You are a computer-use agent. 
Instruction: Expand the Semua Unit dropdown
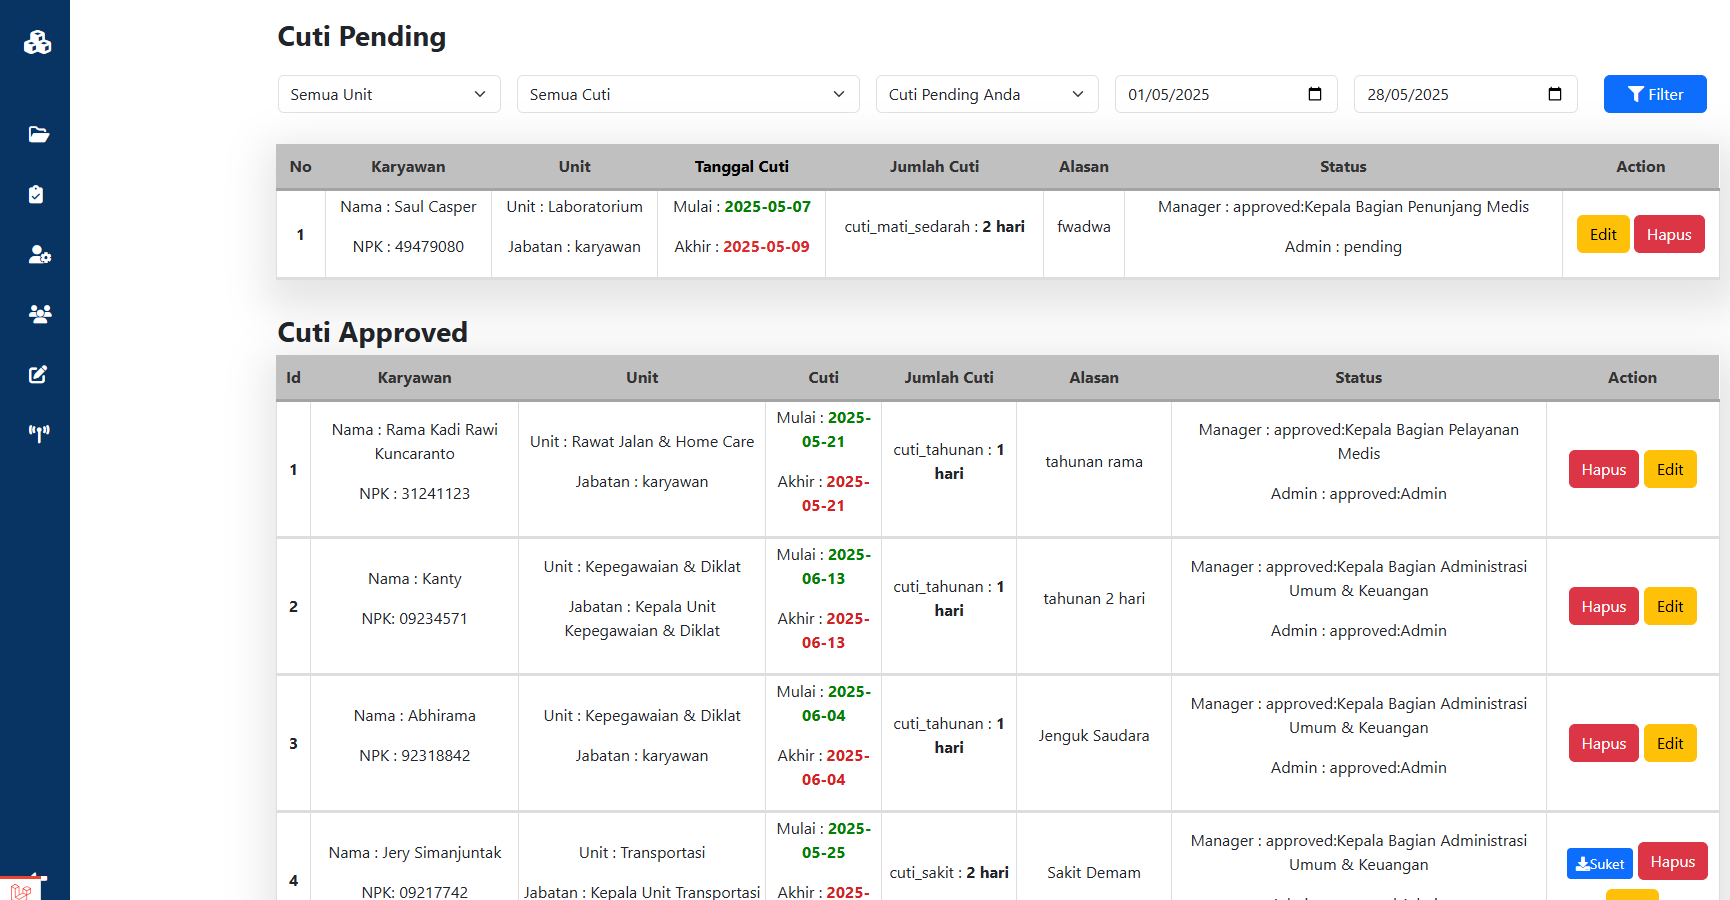[x=389, y=94]
